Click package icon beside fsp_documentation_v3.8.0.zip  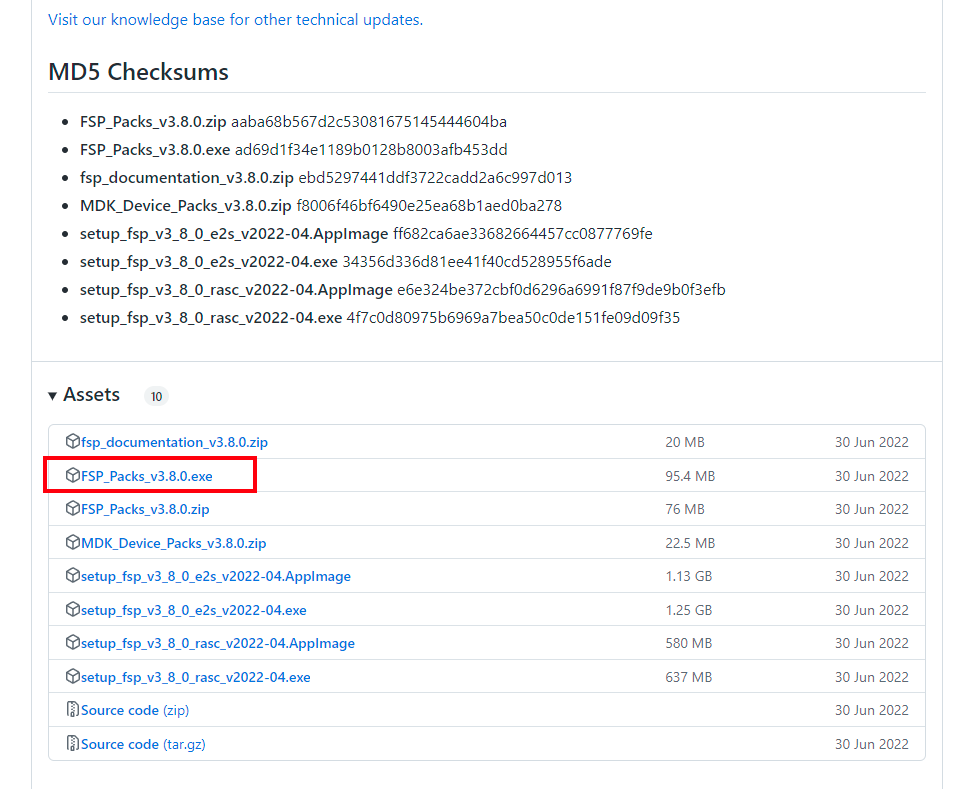tap(72, 442)
